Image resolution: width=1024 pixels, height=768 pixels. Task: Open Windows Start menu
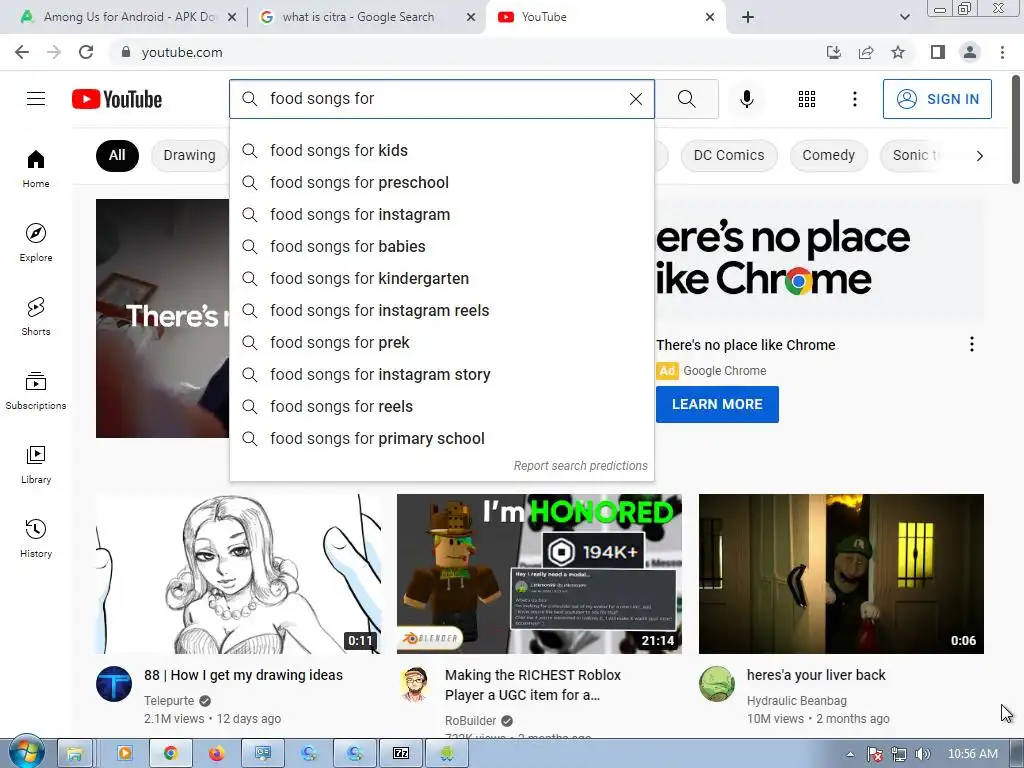pyautogui.click(x=26, y=753)
